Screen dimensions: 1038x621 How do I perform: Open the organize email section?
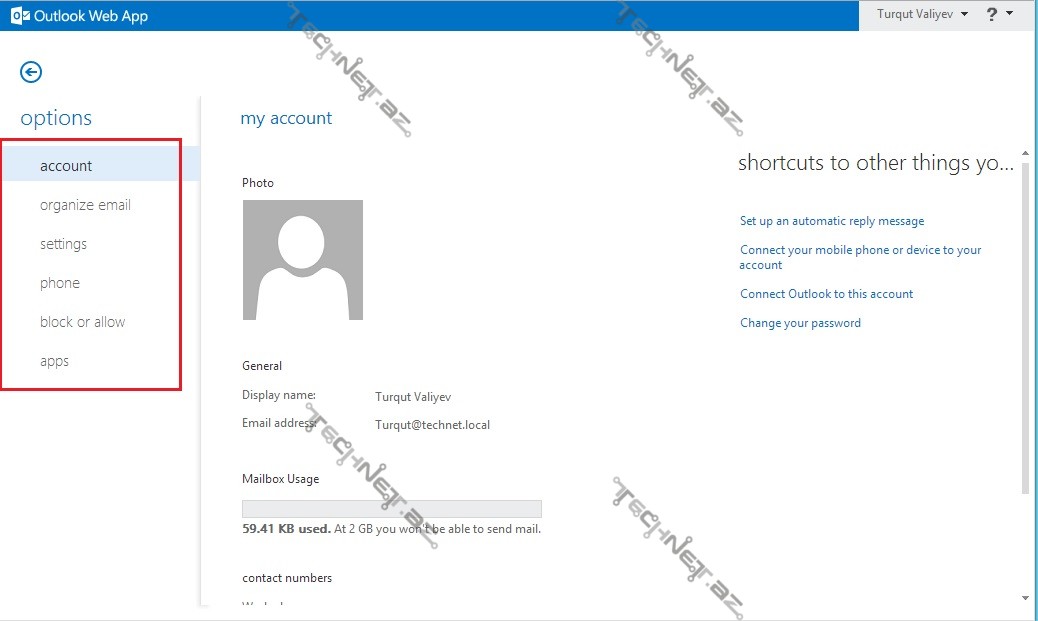click(x=85, y=205)
